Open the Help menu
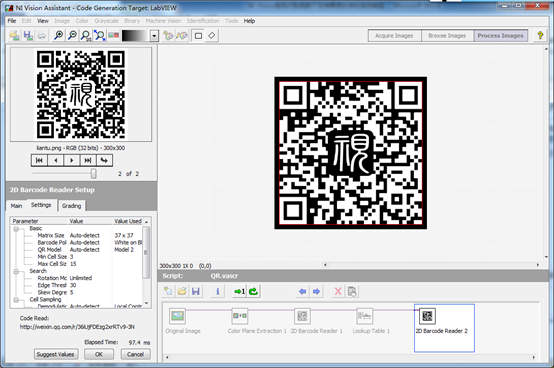 tap(249, 21)
